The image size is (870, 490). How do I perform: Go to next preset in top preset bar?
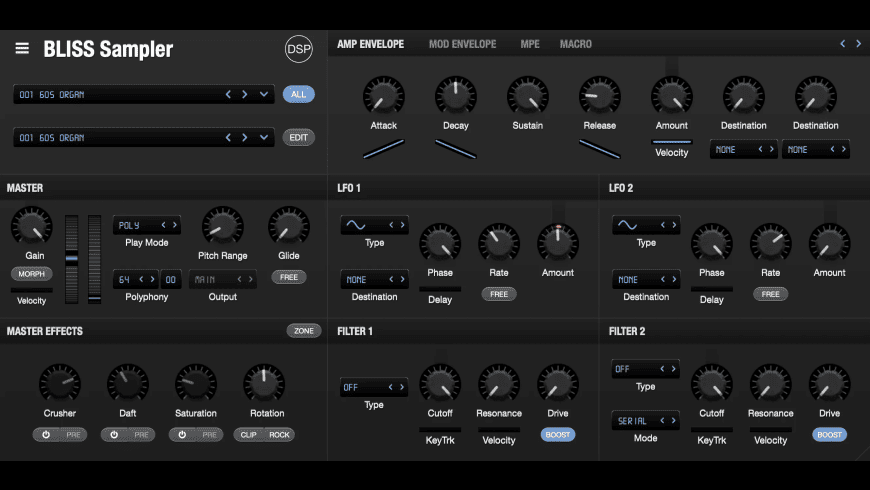point(245,94)
